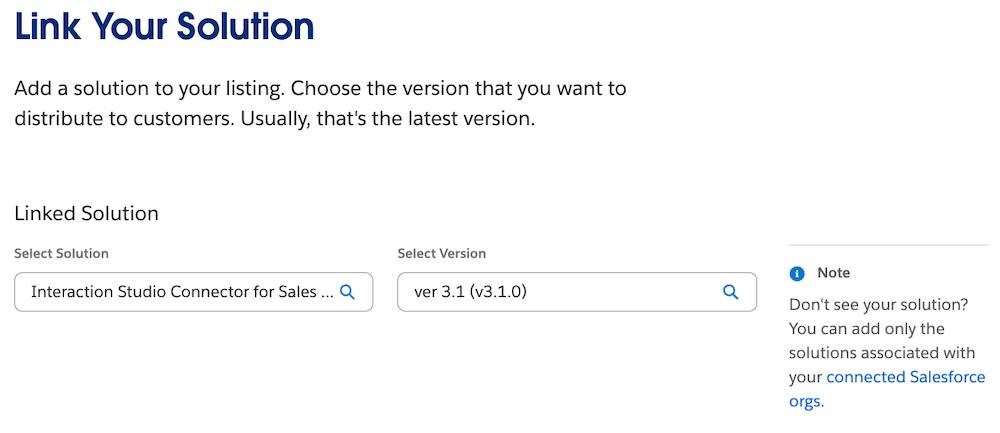Click the Select Version field label
This screenshot has width=1000, height=433.
(x=441, y=253)
